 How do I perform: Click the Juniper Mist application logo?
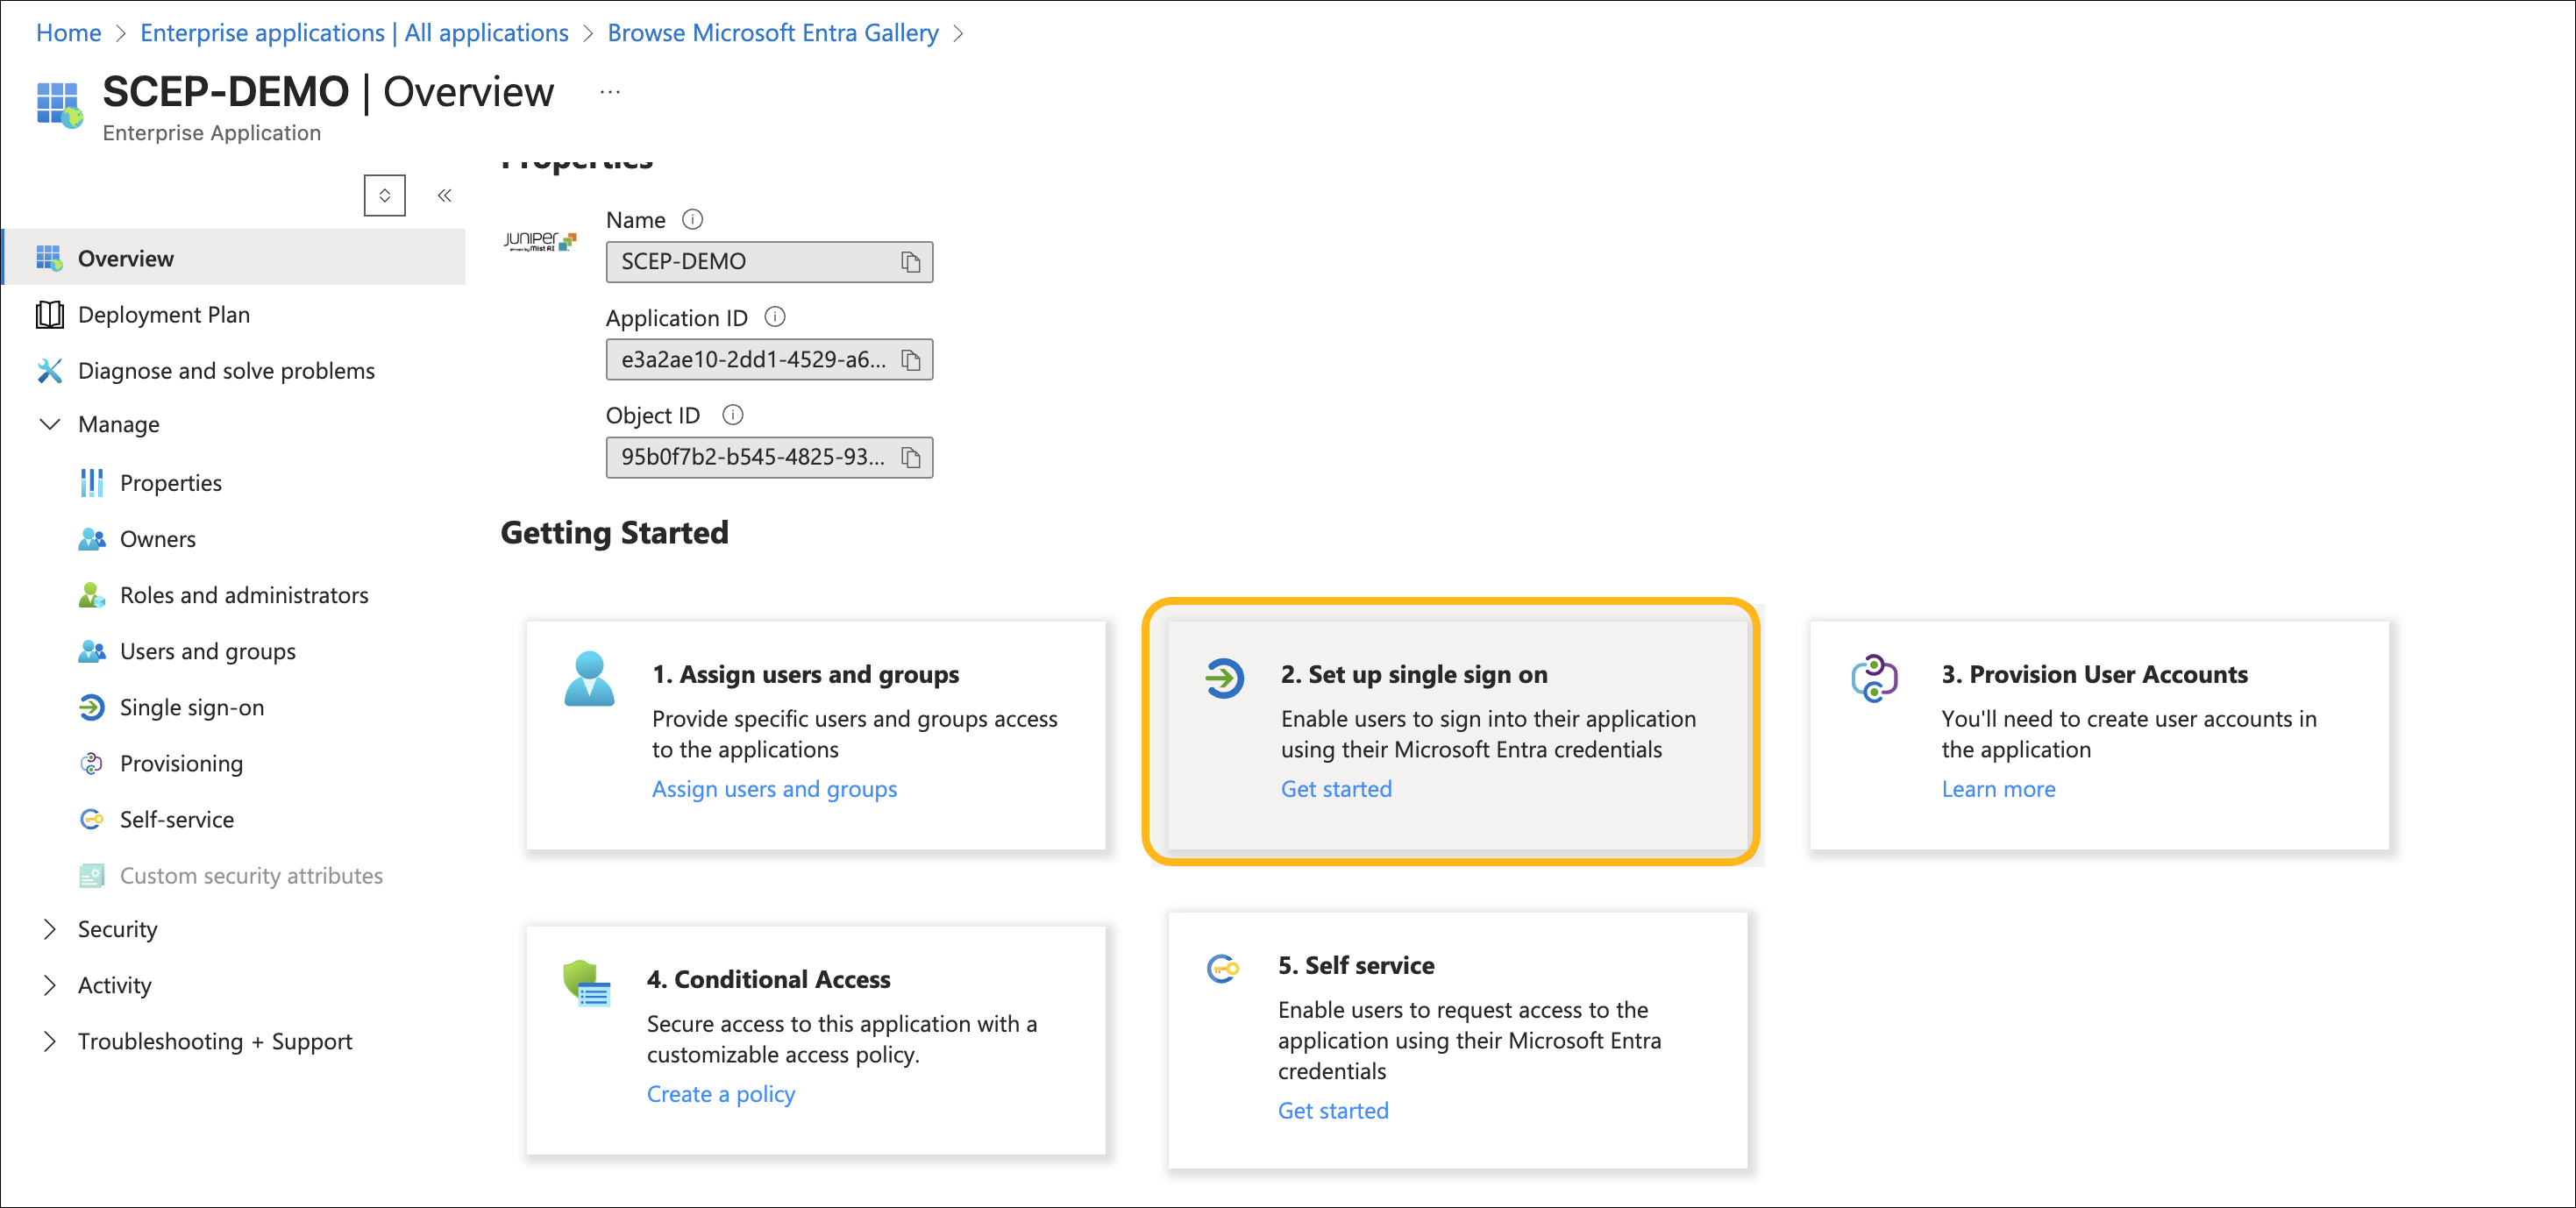tap(540, 241)
